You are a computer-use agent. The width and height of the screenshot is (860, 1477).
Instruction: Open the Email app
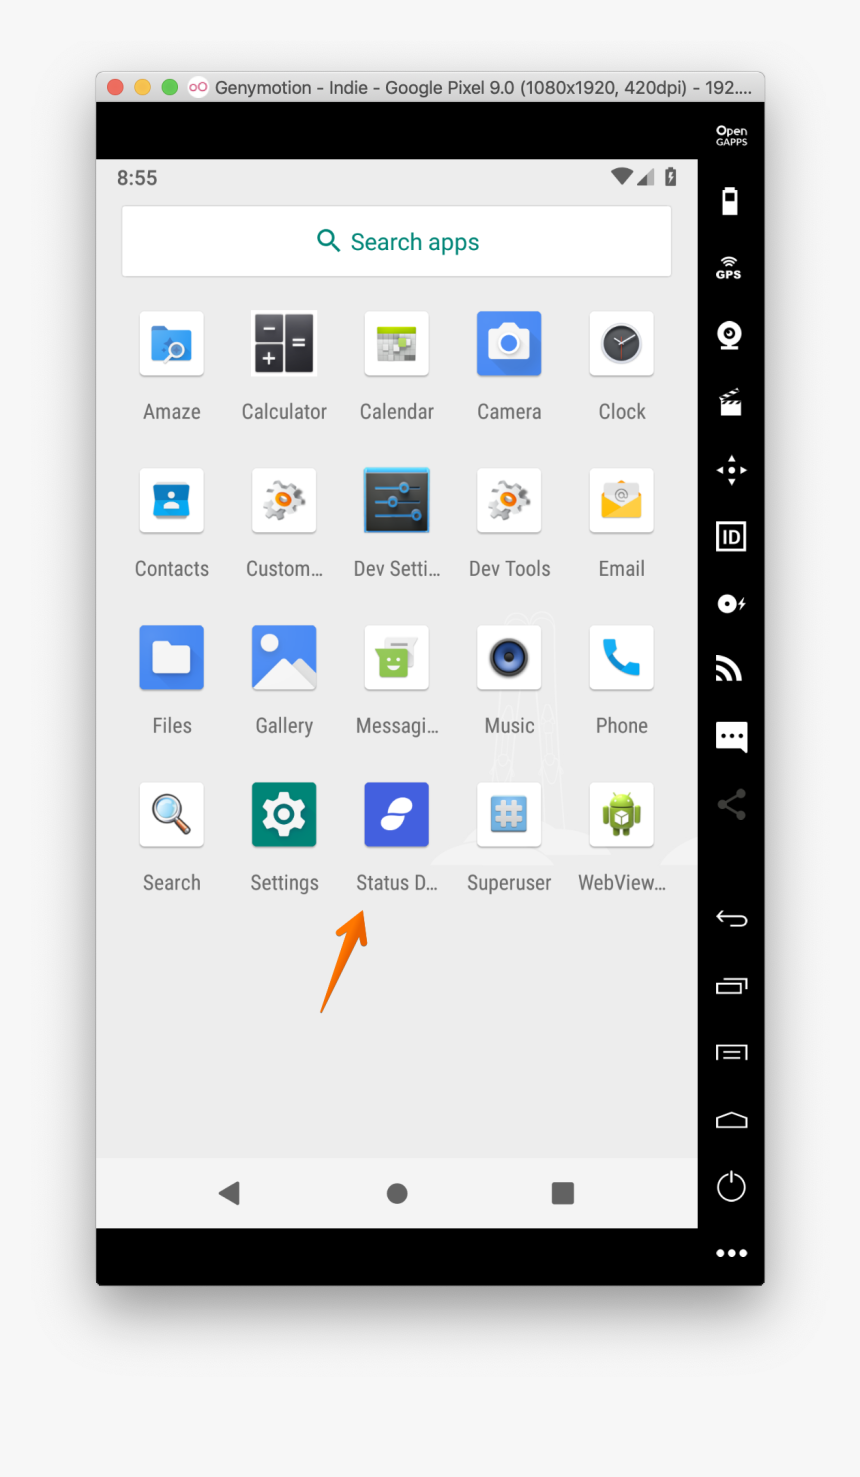pos(622,501)
